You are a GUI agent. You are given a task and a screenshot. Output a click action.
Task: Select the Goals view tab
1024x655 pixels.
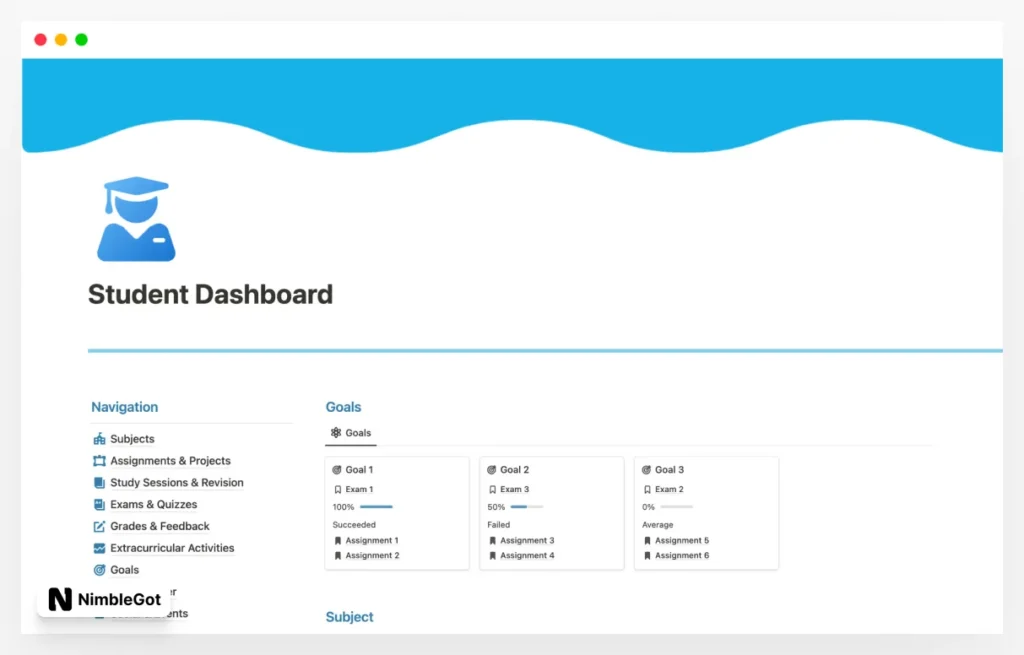[x=351, y=433]
